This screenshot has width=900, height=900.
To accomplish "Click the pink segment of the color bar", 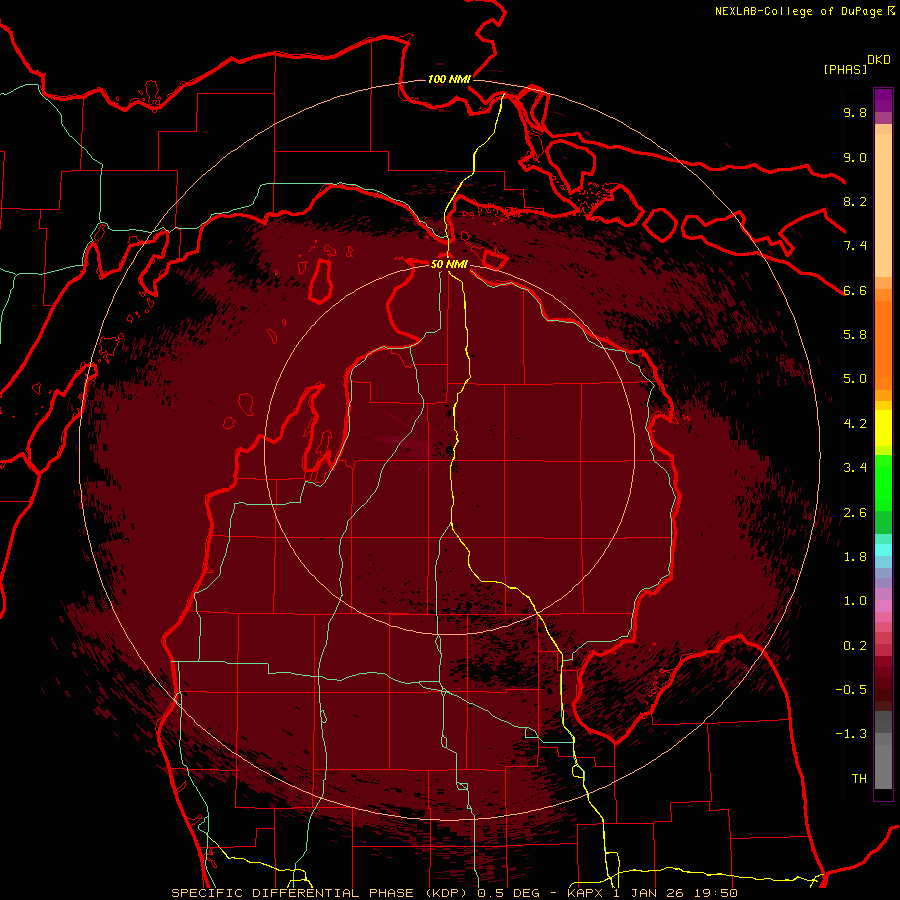I will (x=883, y=606).
